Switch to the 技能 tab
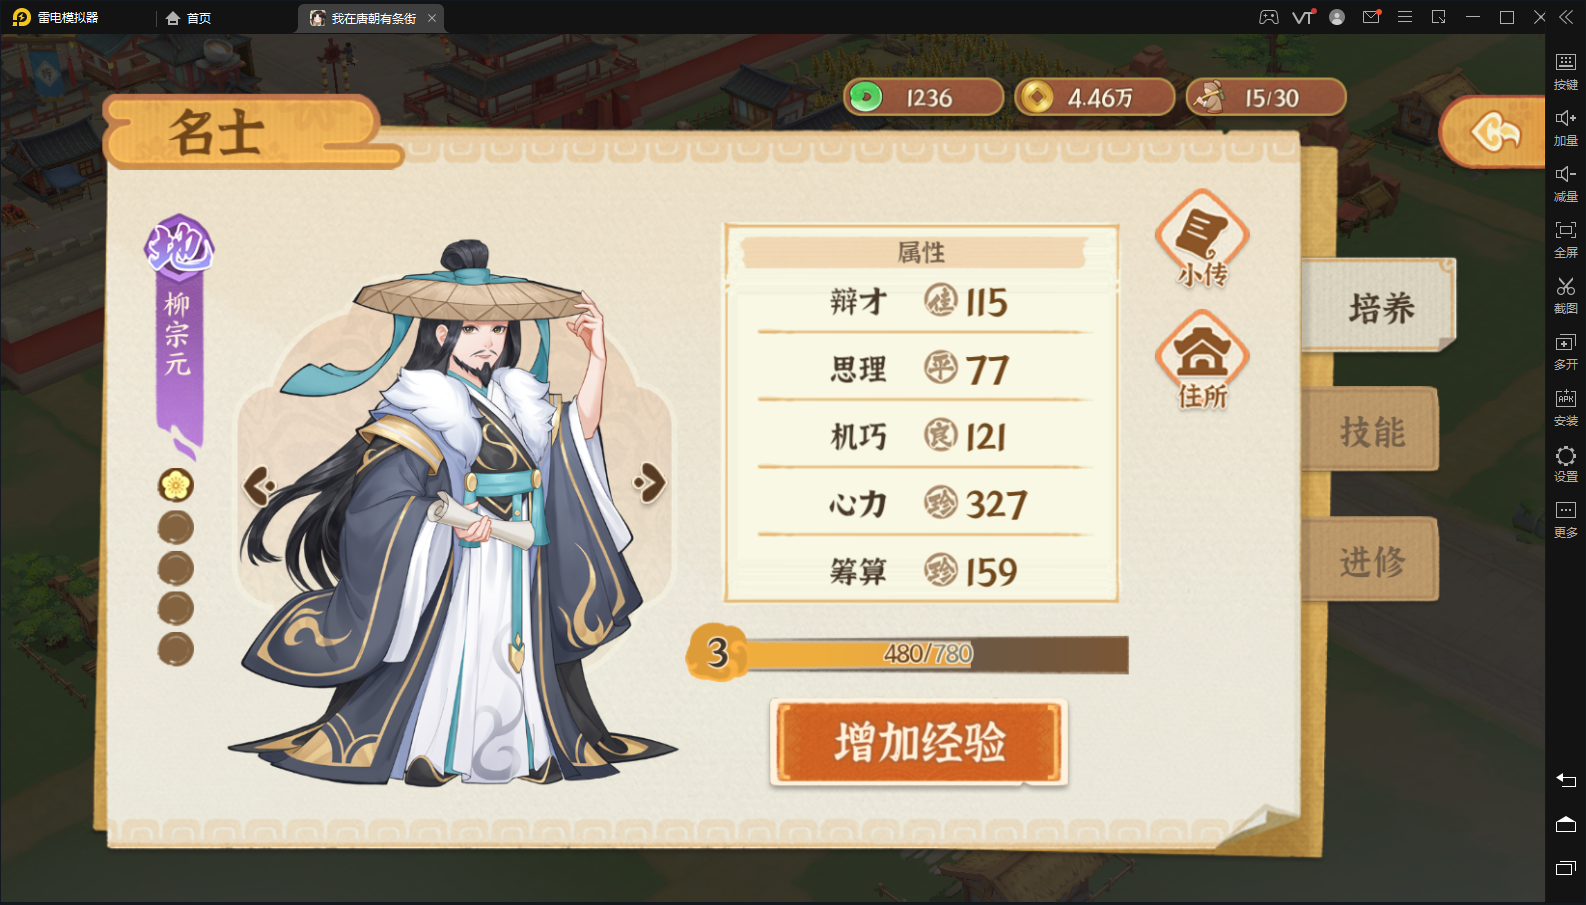1586x905 pixels. pos(1371,431)
